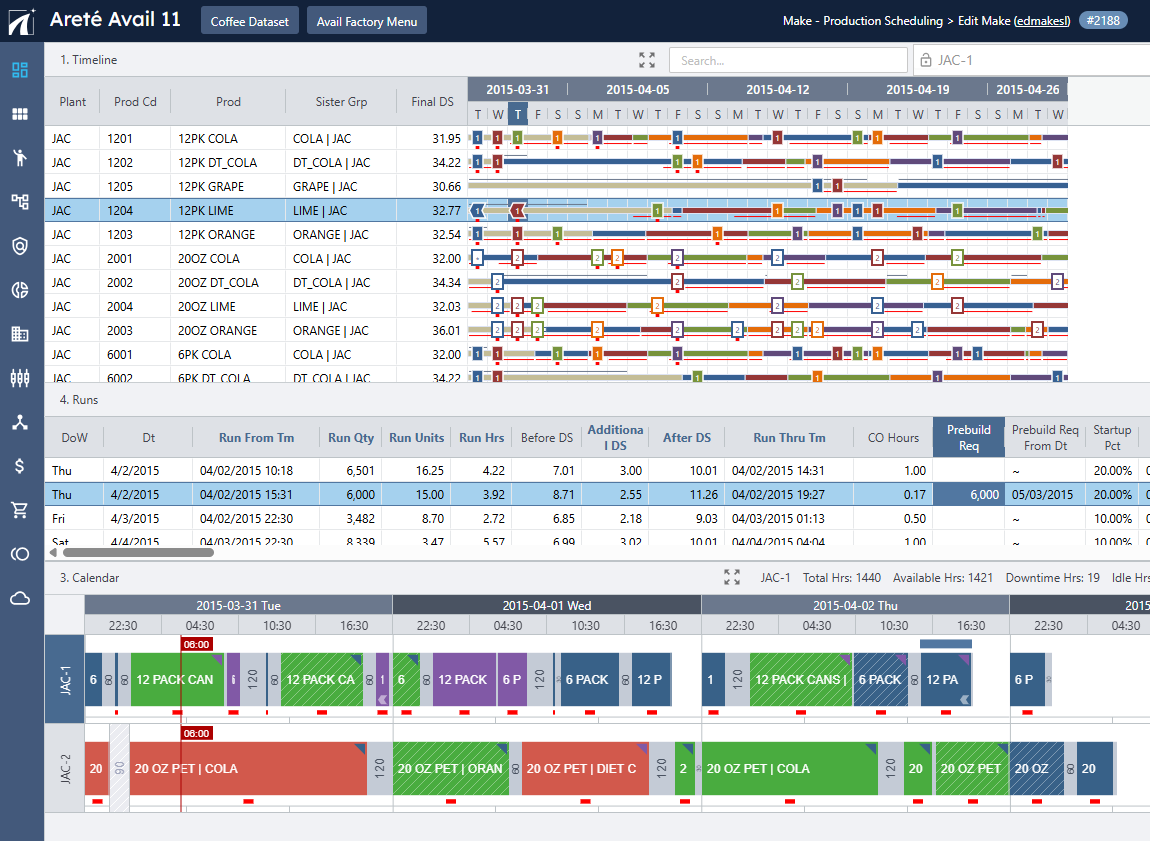Viewport: 1150px width, 841px height.
Task: Select the Prebuild Req column header
Action: tap(968, 438)
